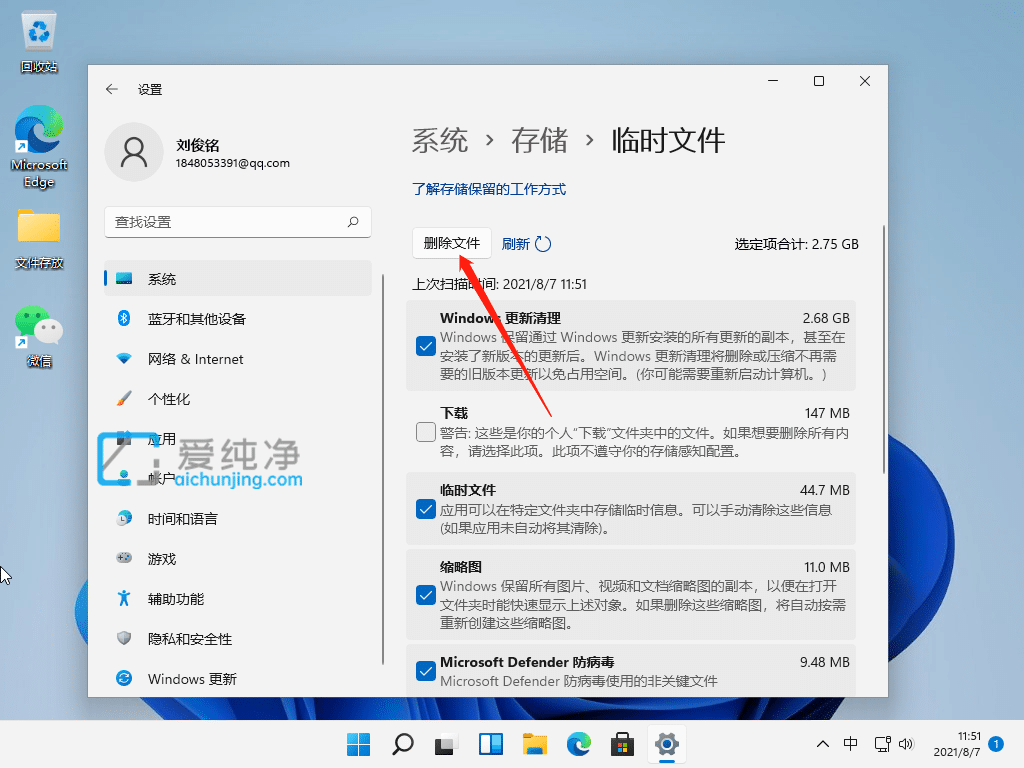Uncheck the 缩略图 thumbnails checkbox

pos(426,595)
